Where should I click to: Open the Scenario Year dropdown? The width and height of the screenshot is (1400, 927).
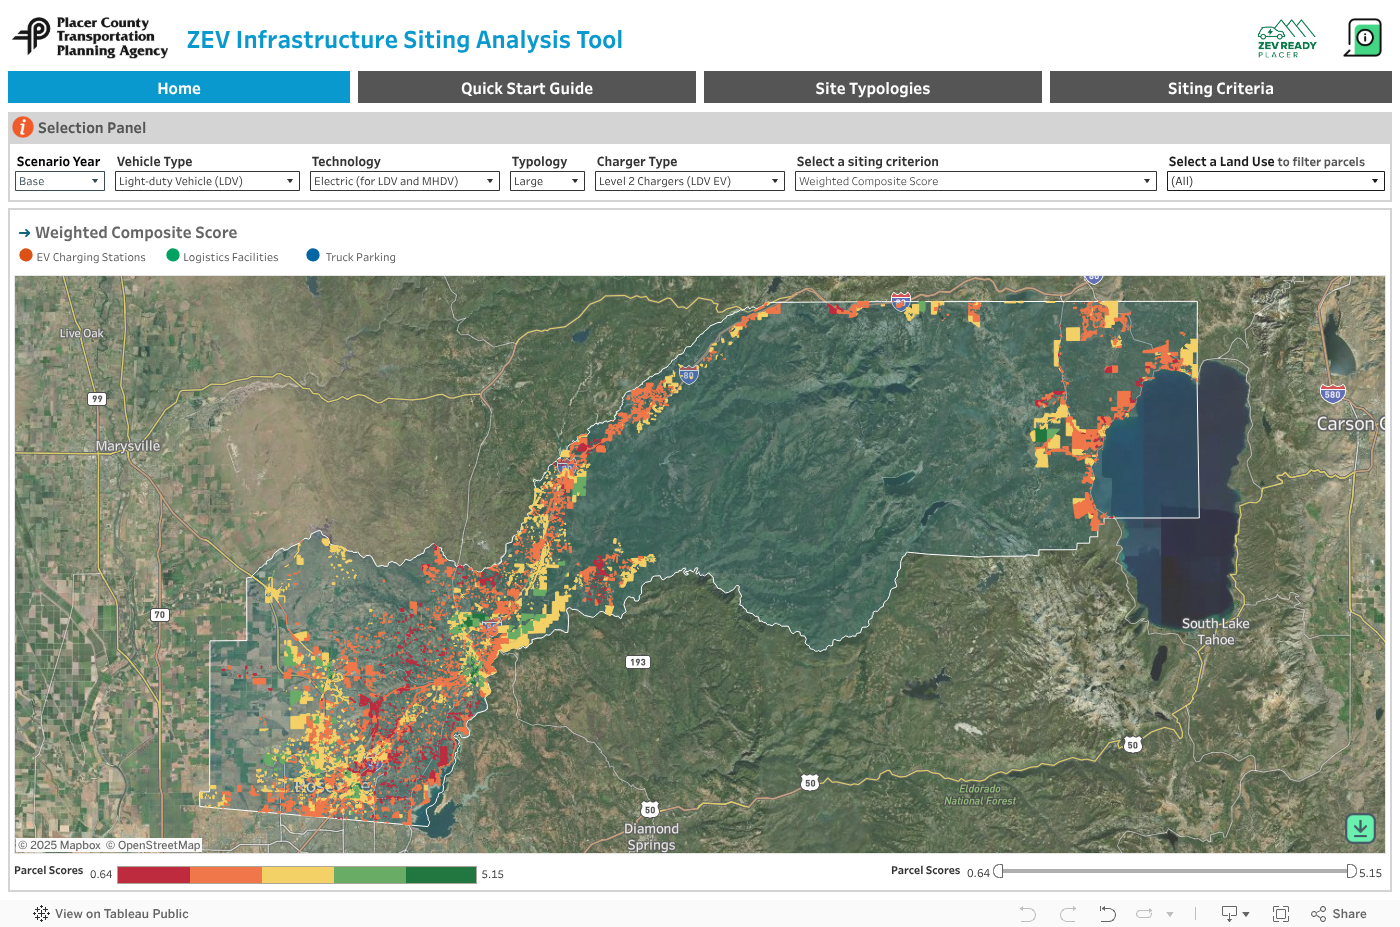(60, 181)
